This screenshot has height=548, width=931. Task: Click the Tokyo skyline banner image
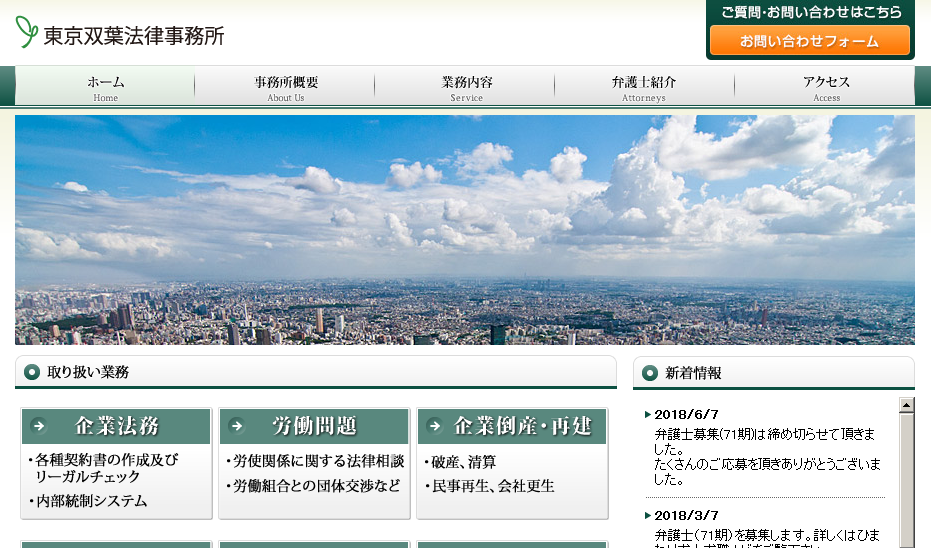[464, 230]
